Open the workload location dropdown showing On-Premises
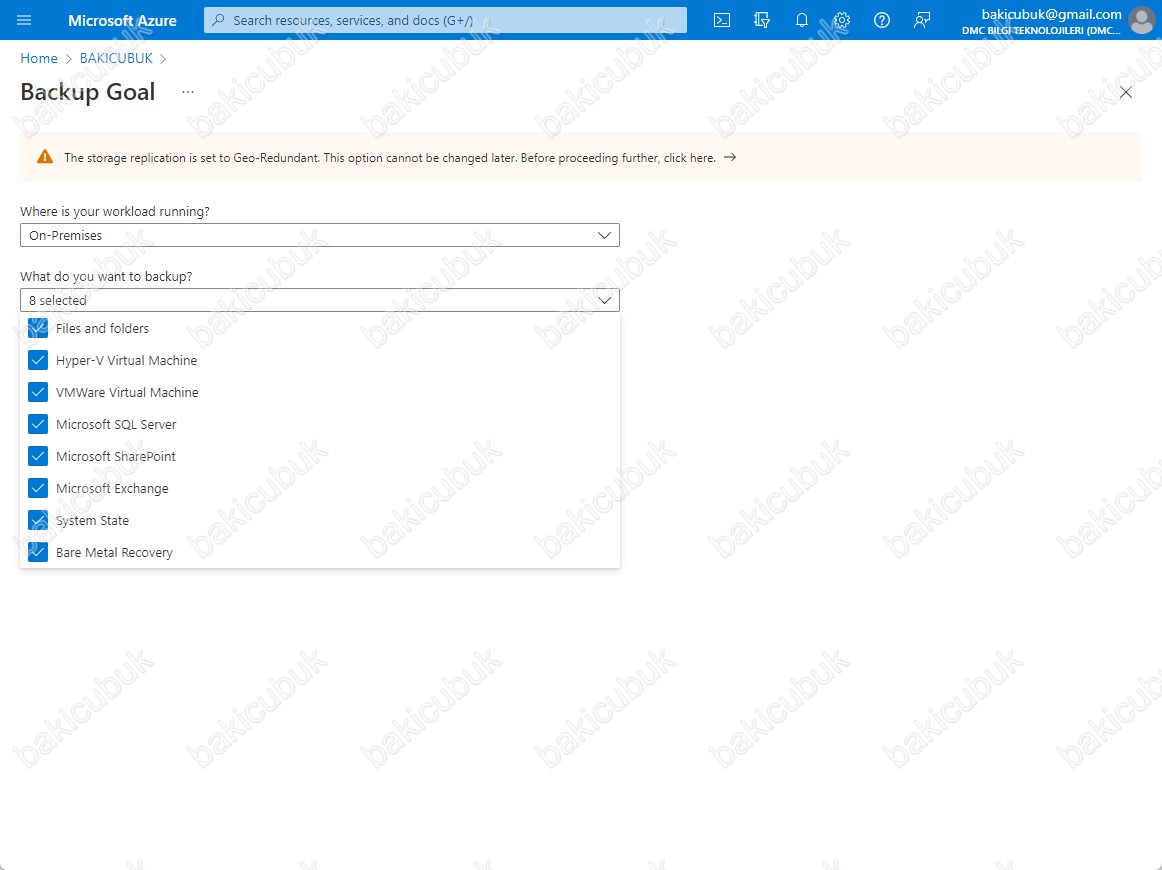 pos(319,235)
